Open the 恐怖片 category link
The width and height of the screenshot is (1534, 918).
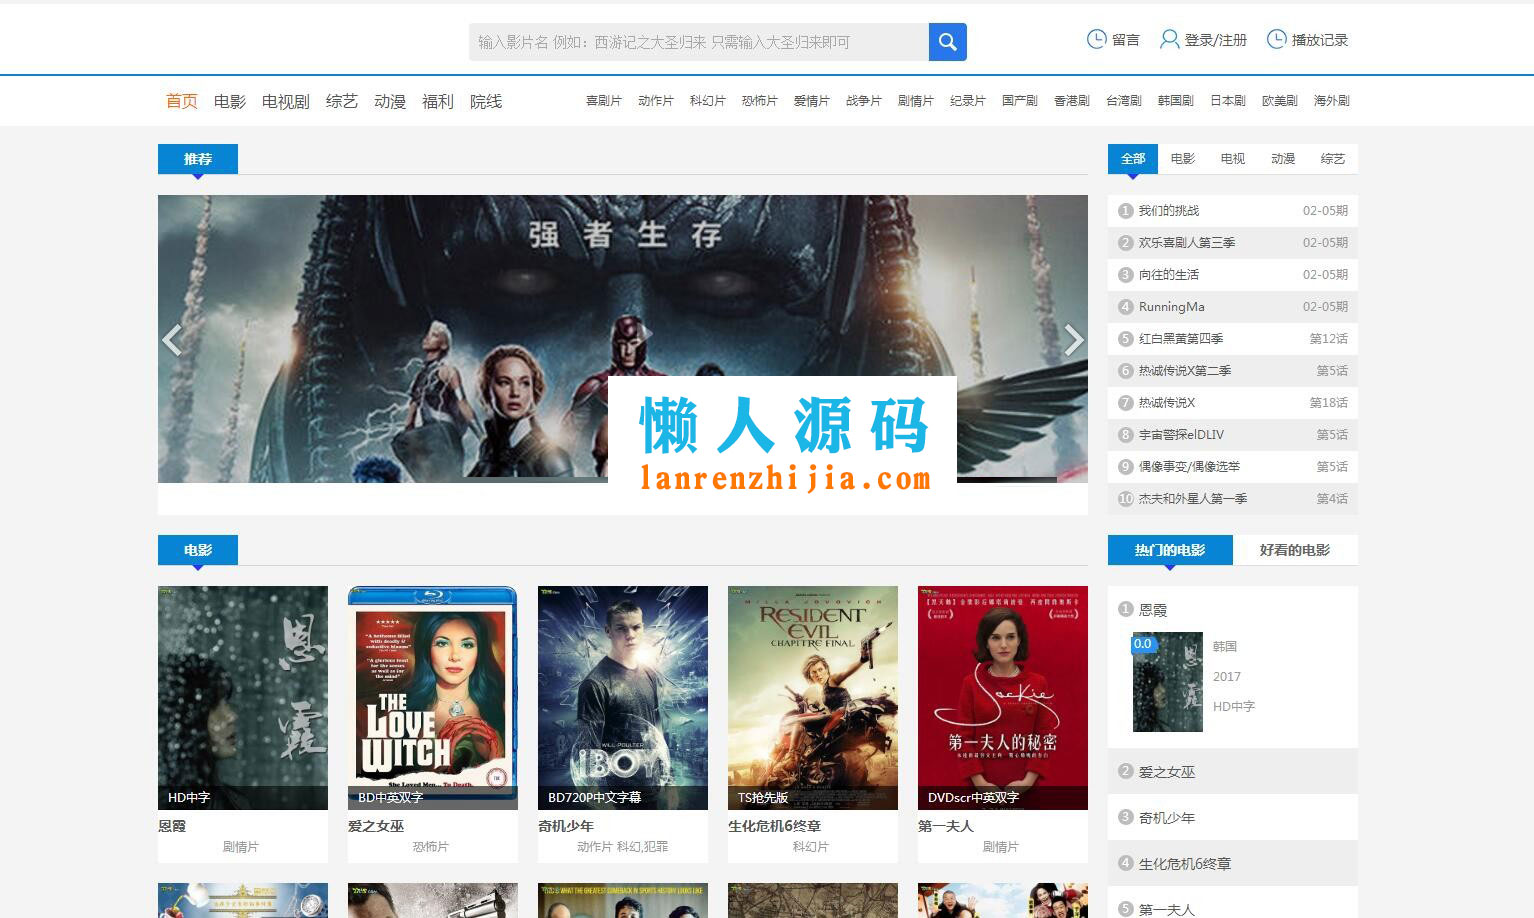click(759, 100)
